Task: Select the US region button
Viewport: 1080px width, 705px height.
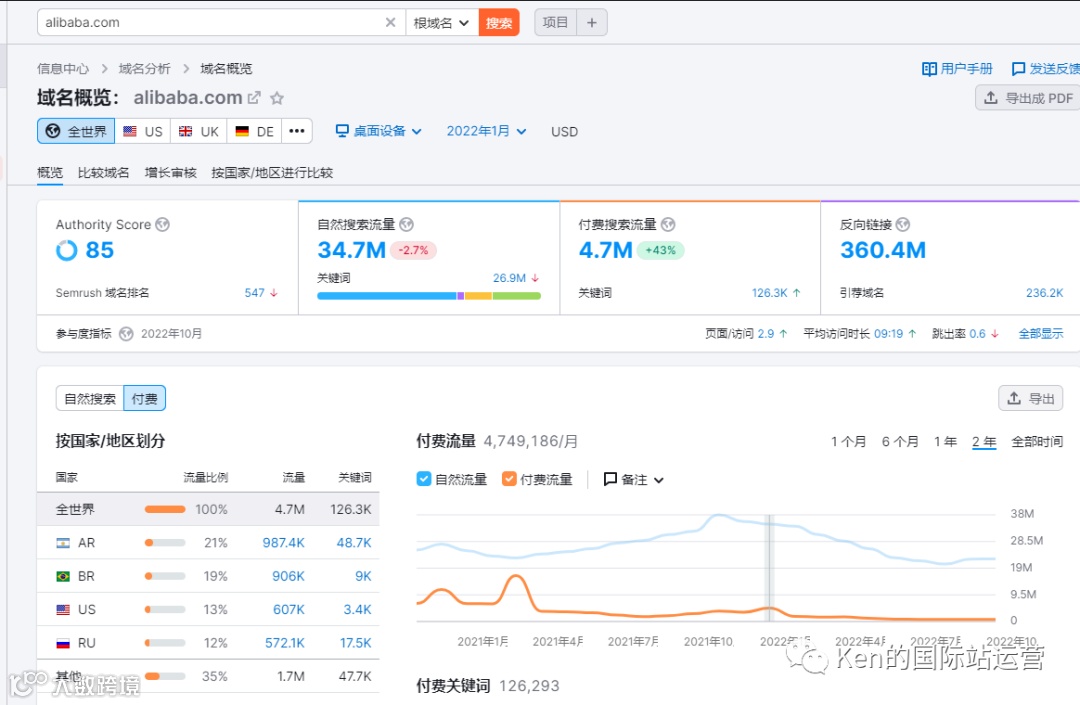Action: [143, 131]
